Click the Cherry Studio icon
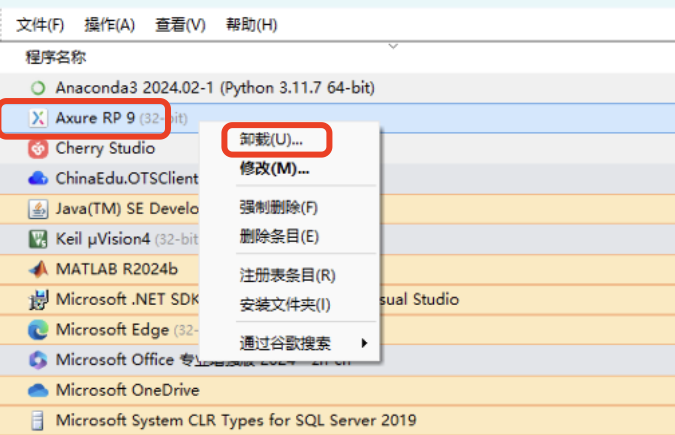The width and height of the screenshot is (675, 435). point(38,149)
